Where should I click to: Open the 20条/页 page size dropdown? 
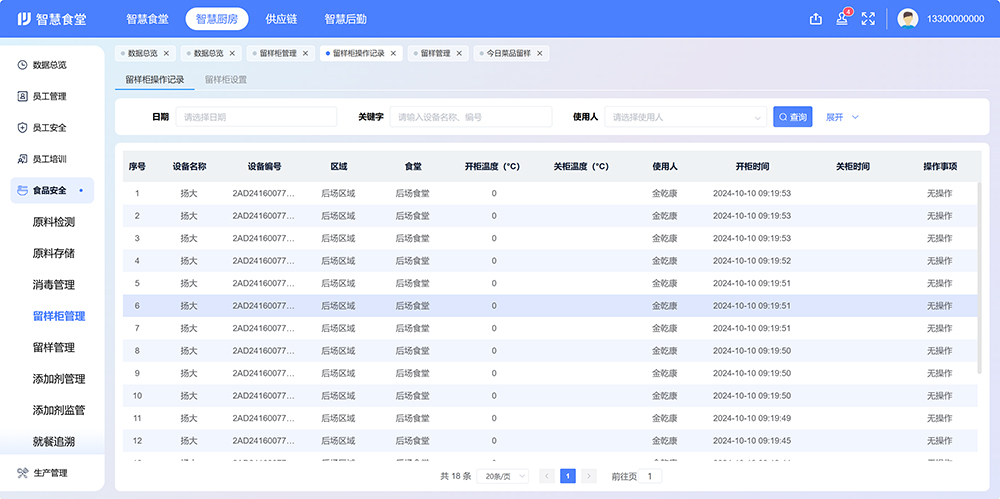click(x=503, y=477)
